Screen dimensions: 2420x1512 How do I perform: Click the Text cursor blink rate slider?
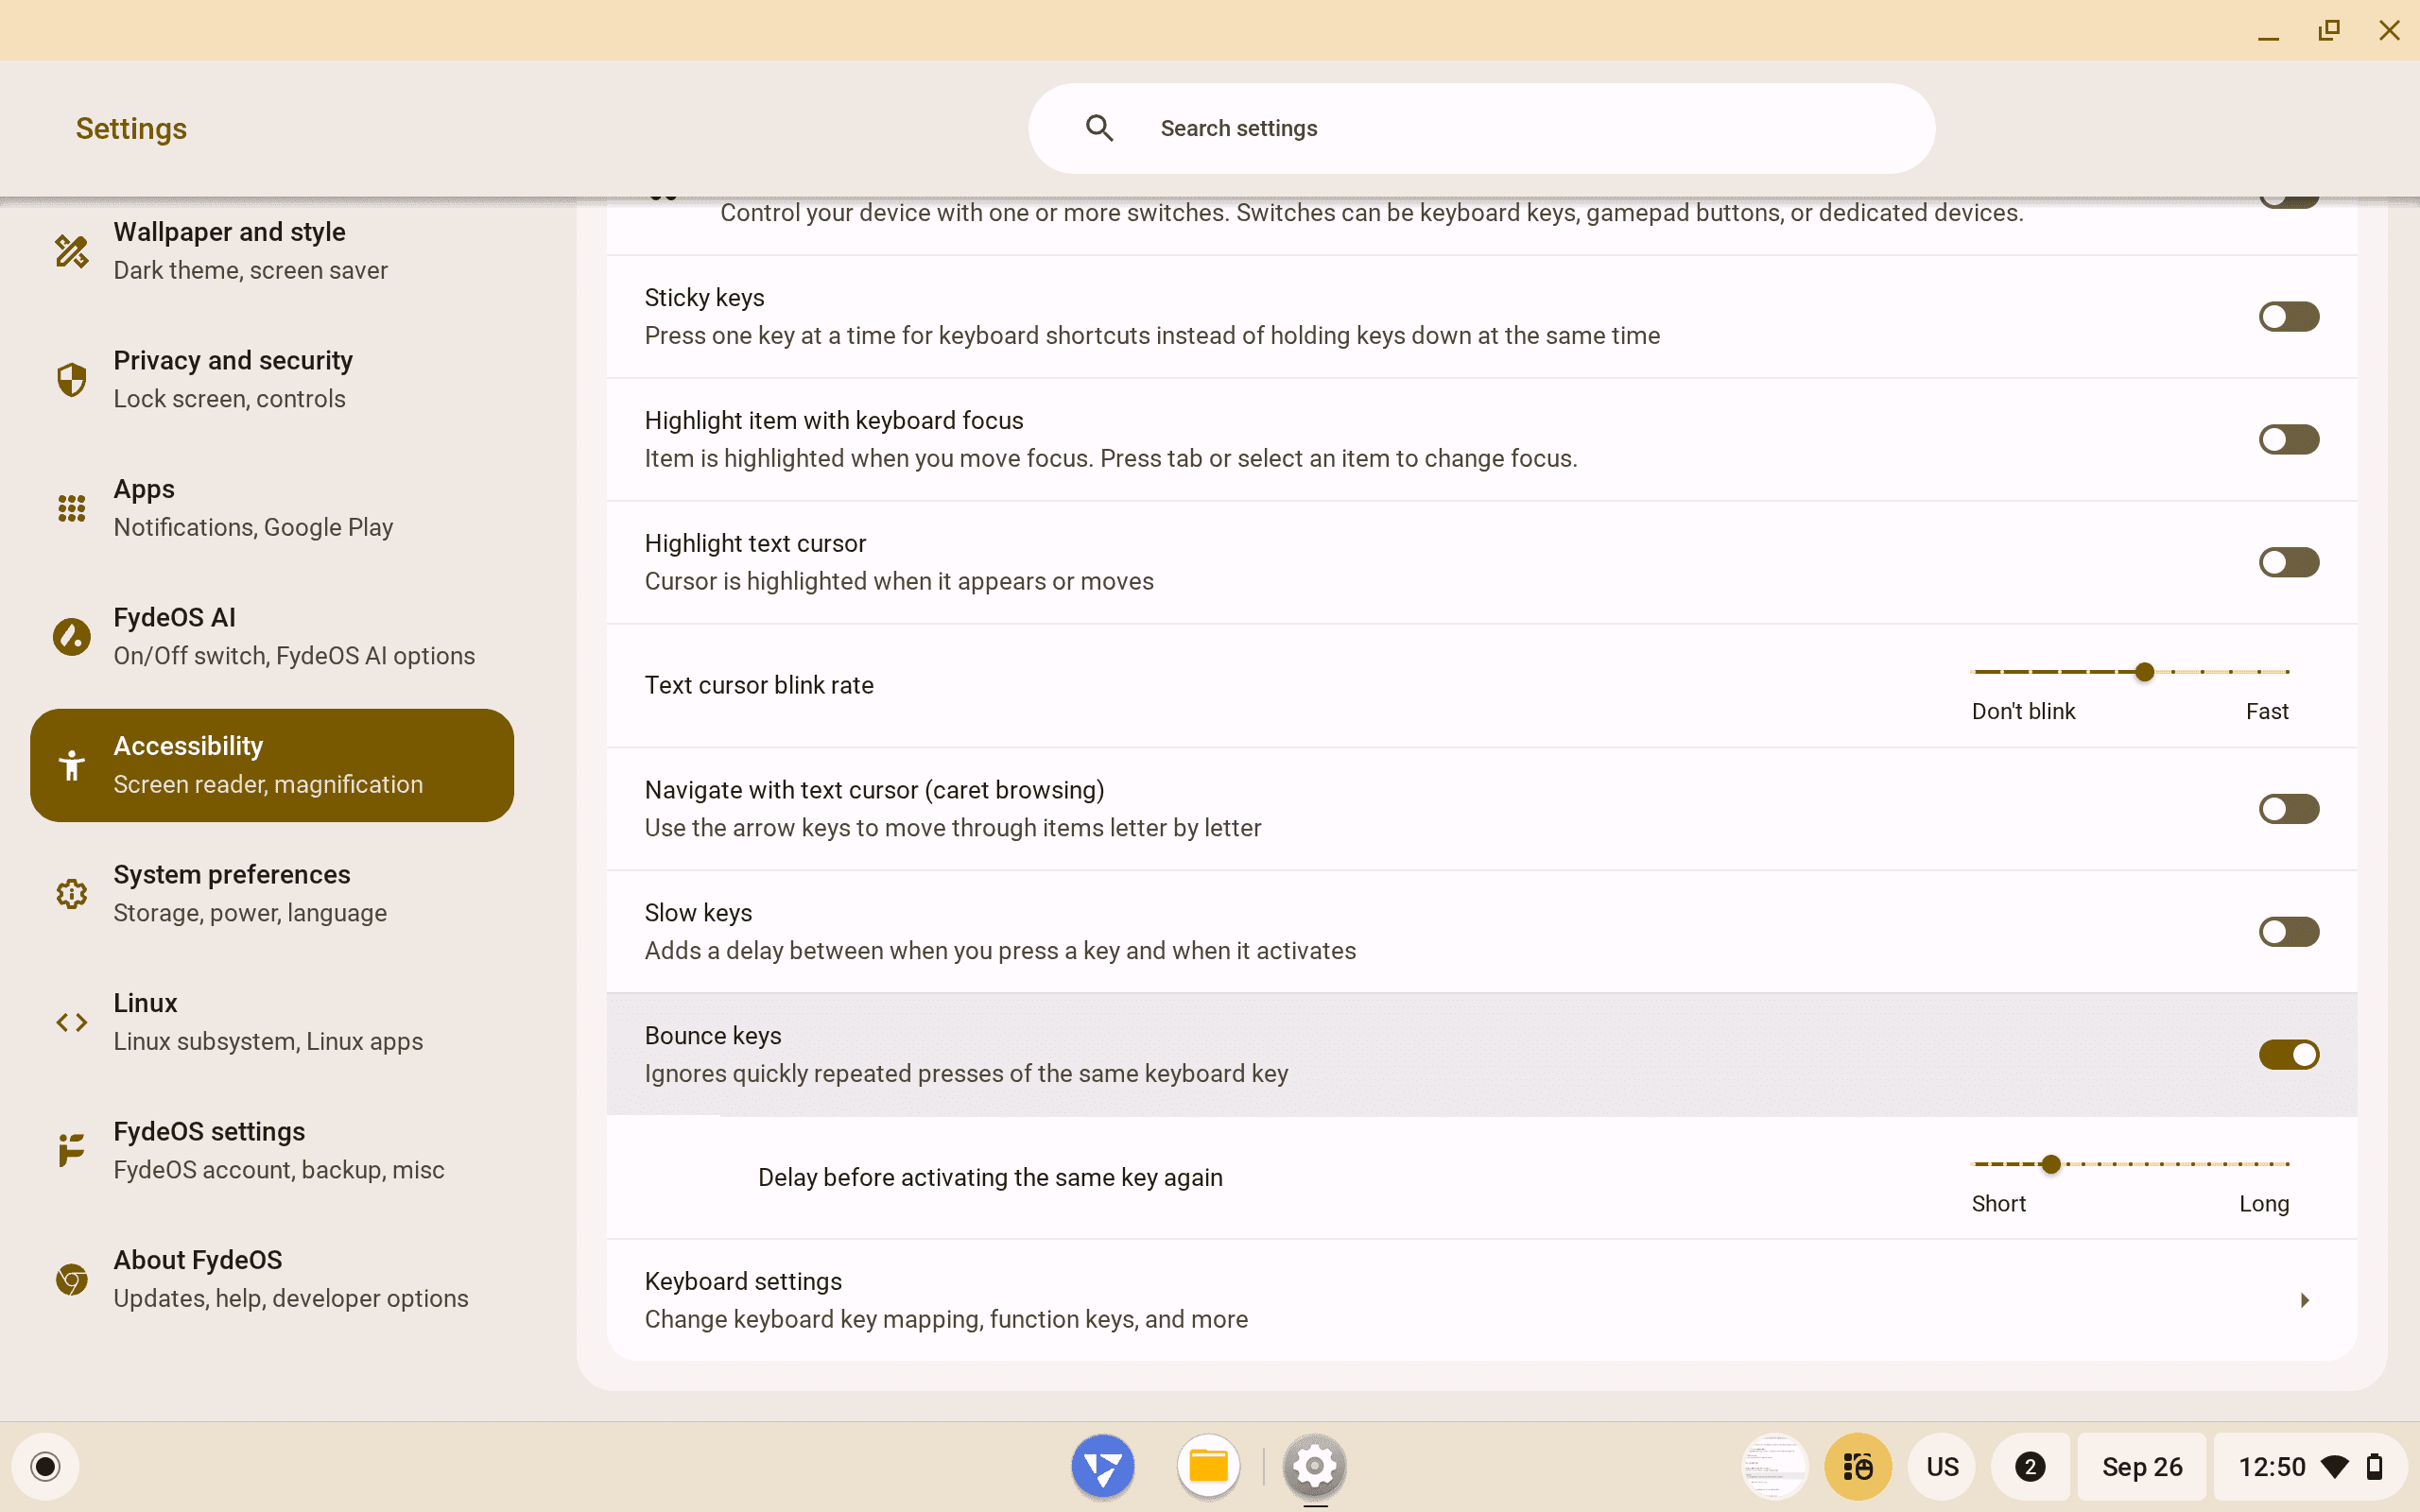(2143, 672)
